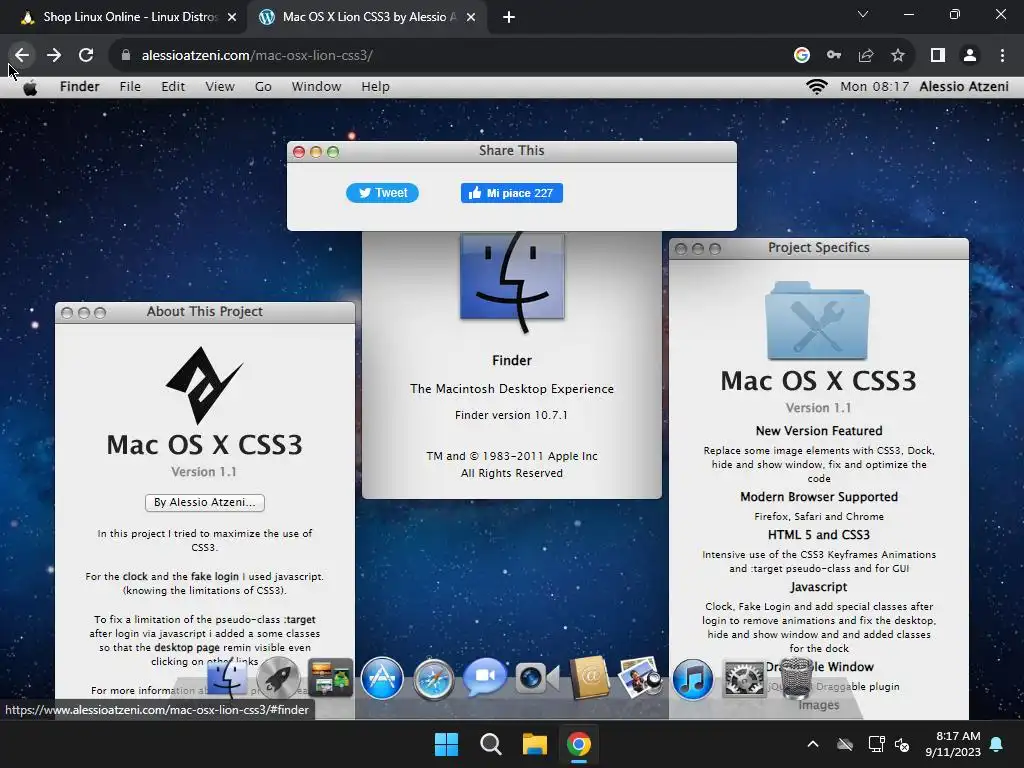Image resolution: width=1024 pixels, height=768 pixels.
Task: Click 'Finder version 10.7.1' text
Action: click(511, 415)
